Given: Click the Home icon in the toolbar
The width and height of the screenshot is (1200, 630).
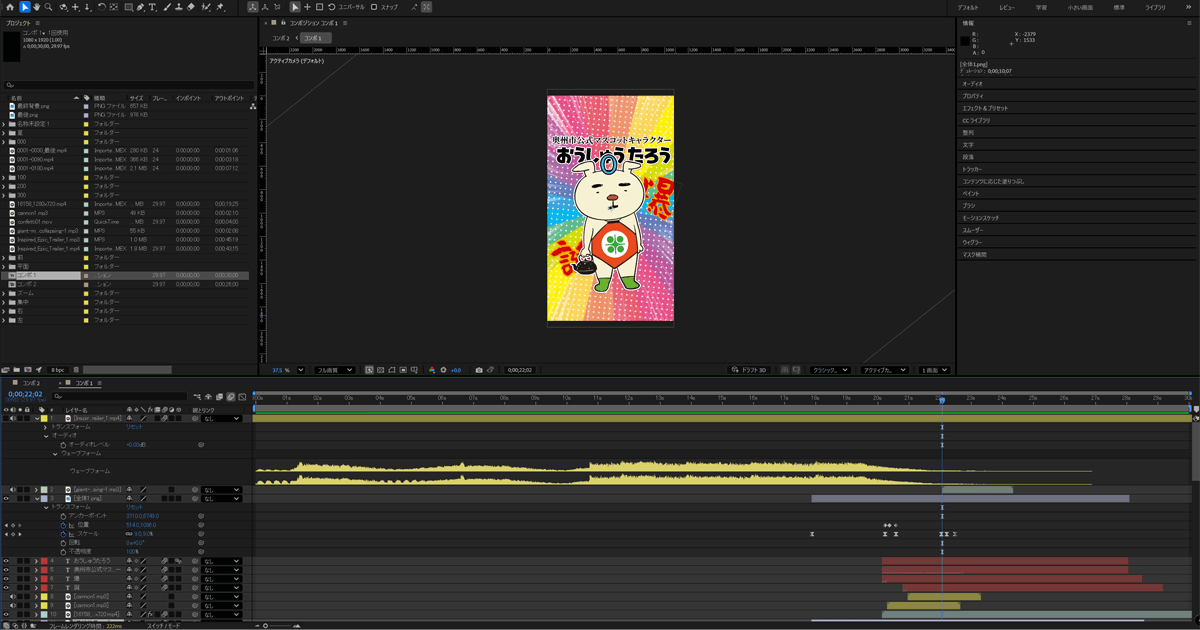Looking at the screenshot, I should tap(9, 7).
